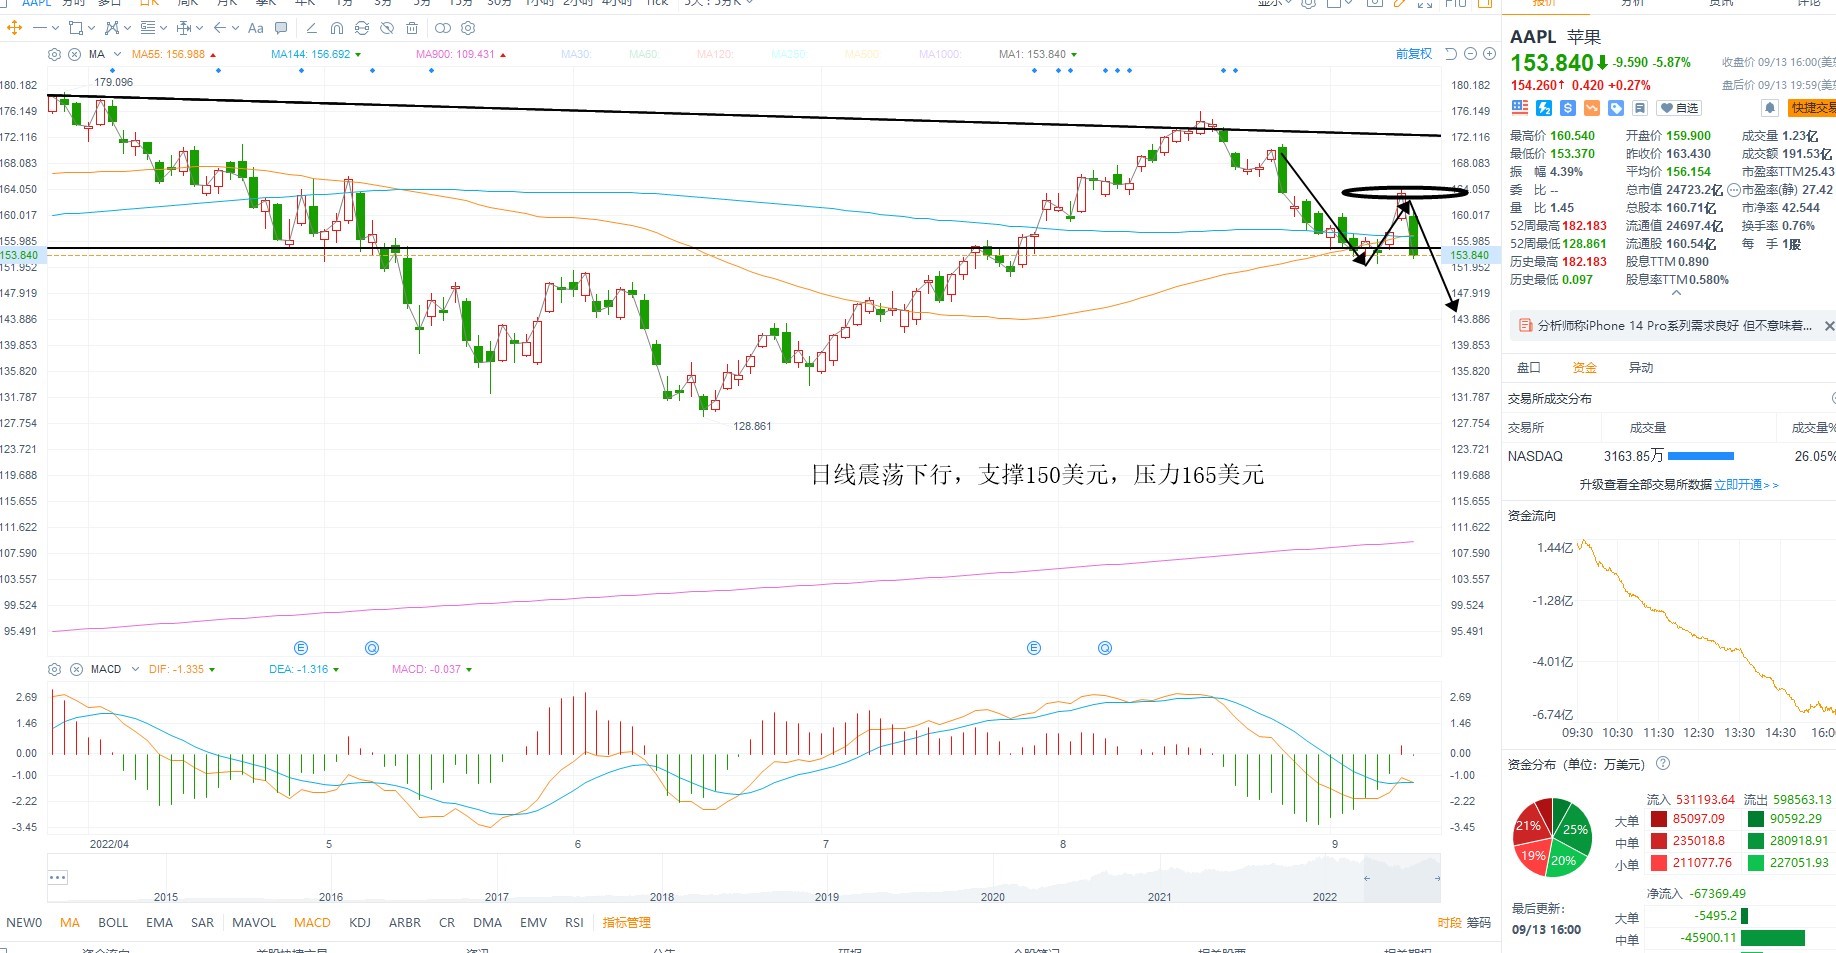This screenshot has width=1836, height=953.
Task: Open the MA indicator dropdown arrow
Action: (x=117, y=54)
